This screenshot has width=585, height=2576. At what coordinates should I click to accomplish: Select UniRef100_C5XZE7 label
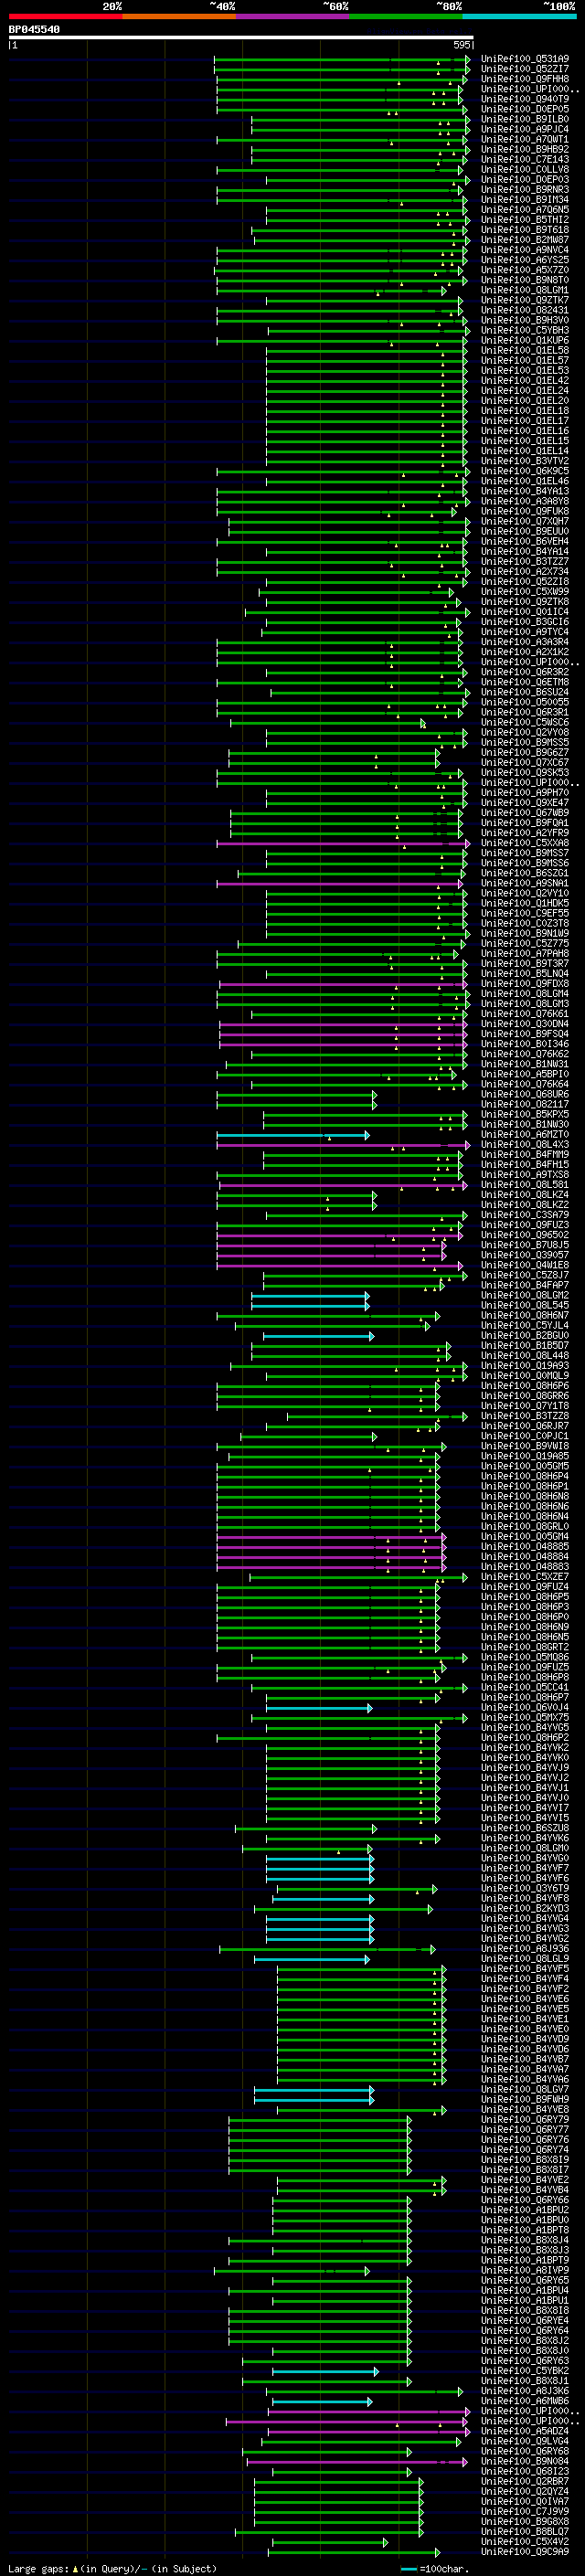525,1577
